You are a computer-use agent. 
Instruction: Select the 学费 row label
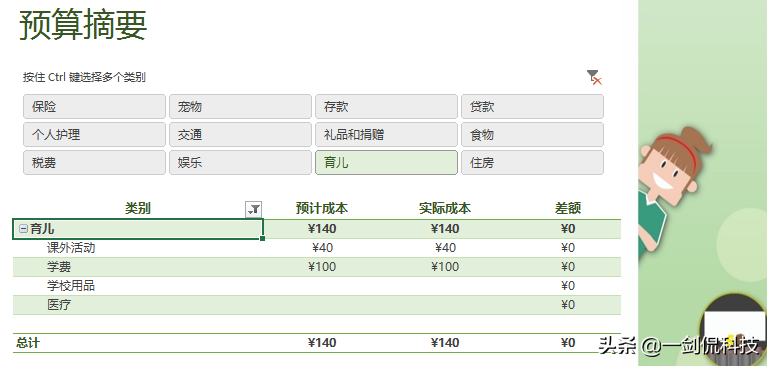point(59,267)
